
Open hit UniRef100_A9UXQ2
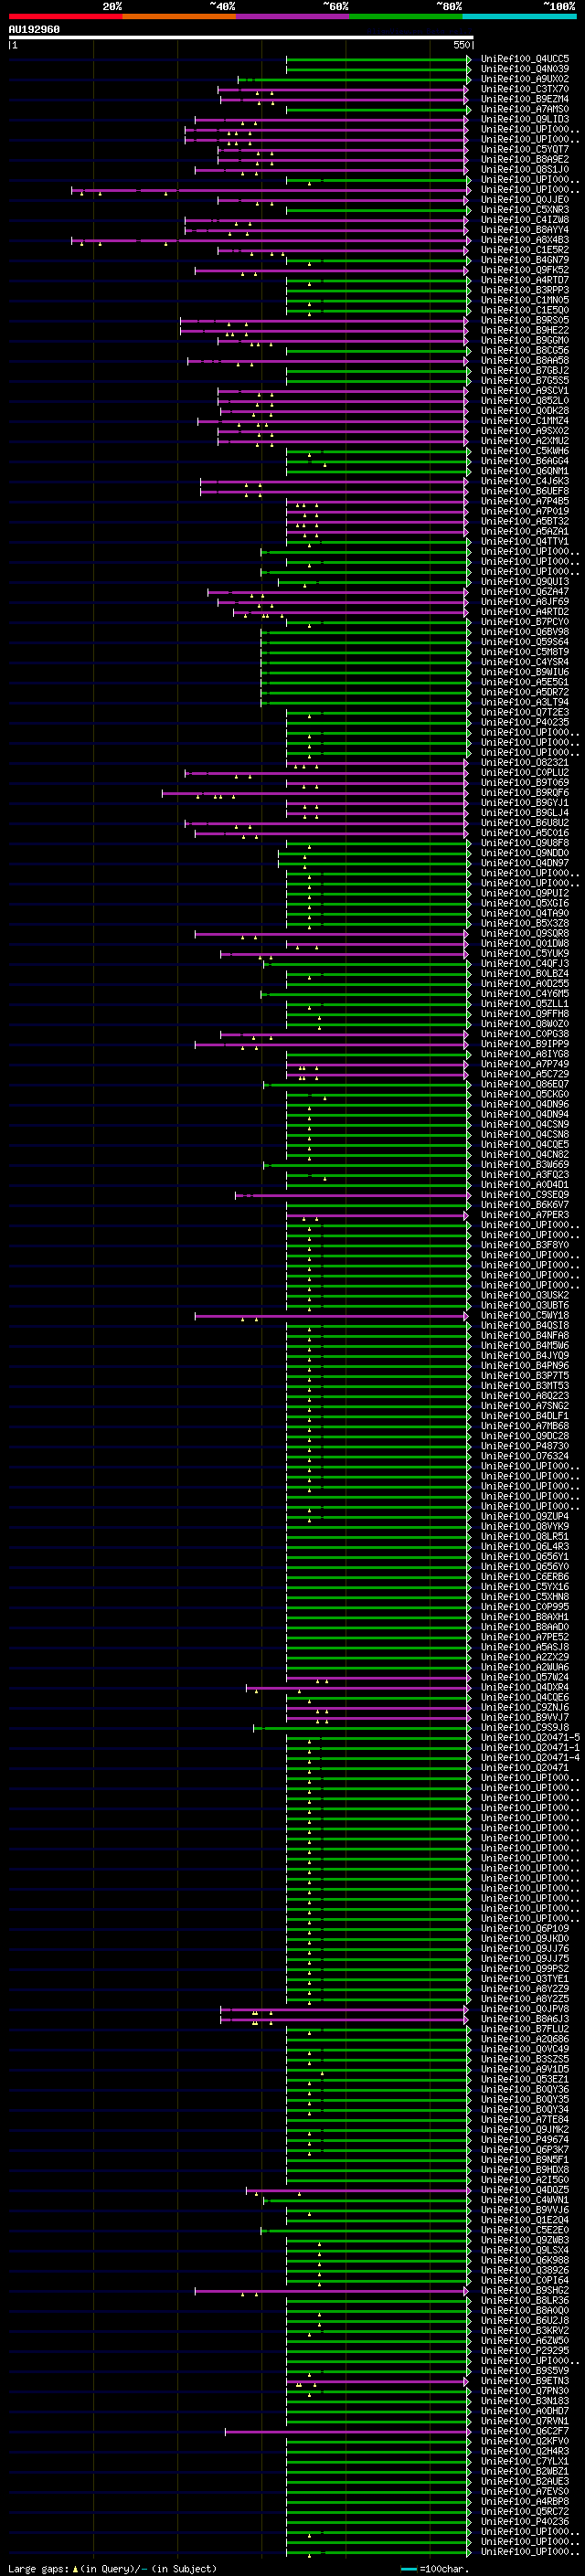pos(524,79)
